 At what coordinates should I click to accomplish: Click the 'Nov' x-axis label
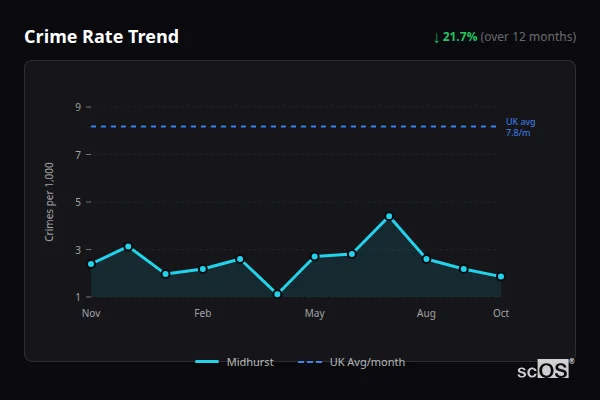click(91, 313)
